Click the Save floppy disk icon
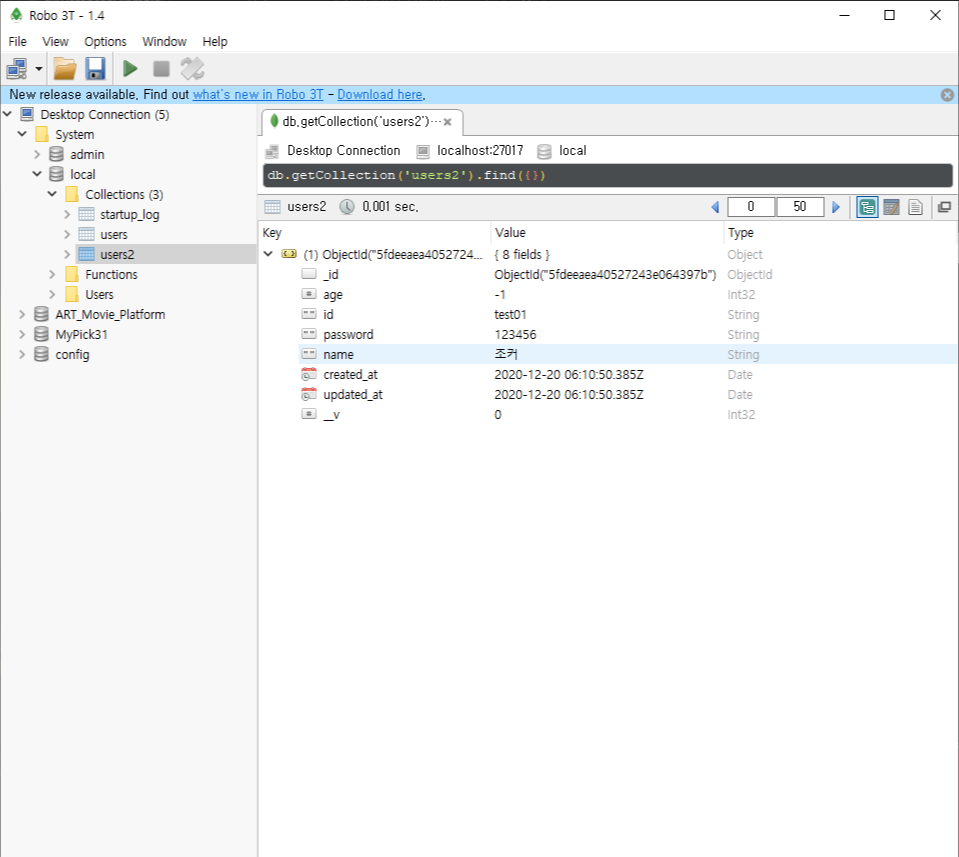This screenshot has height=857, width=959. coord(95,69)
